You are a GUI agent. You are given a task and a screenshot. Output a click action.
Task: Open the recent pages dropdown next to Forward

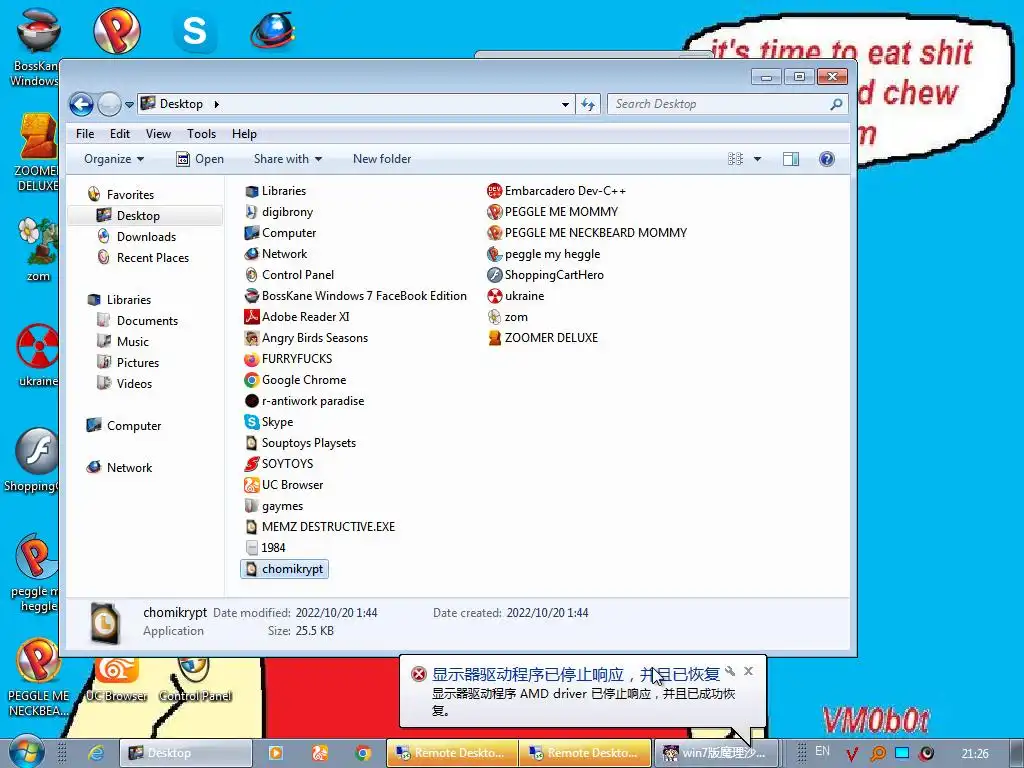[129, 104]
